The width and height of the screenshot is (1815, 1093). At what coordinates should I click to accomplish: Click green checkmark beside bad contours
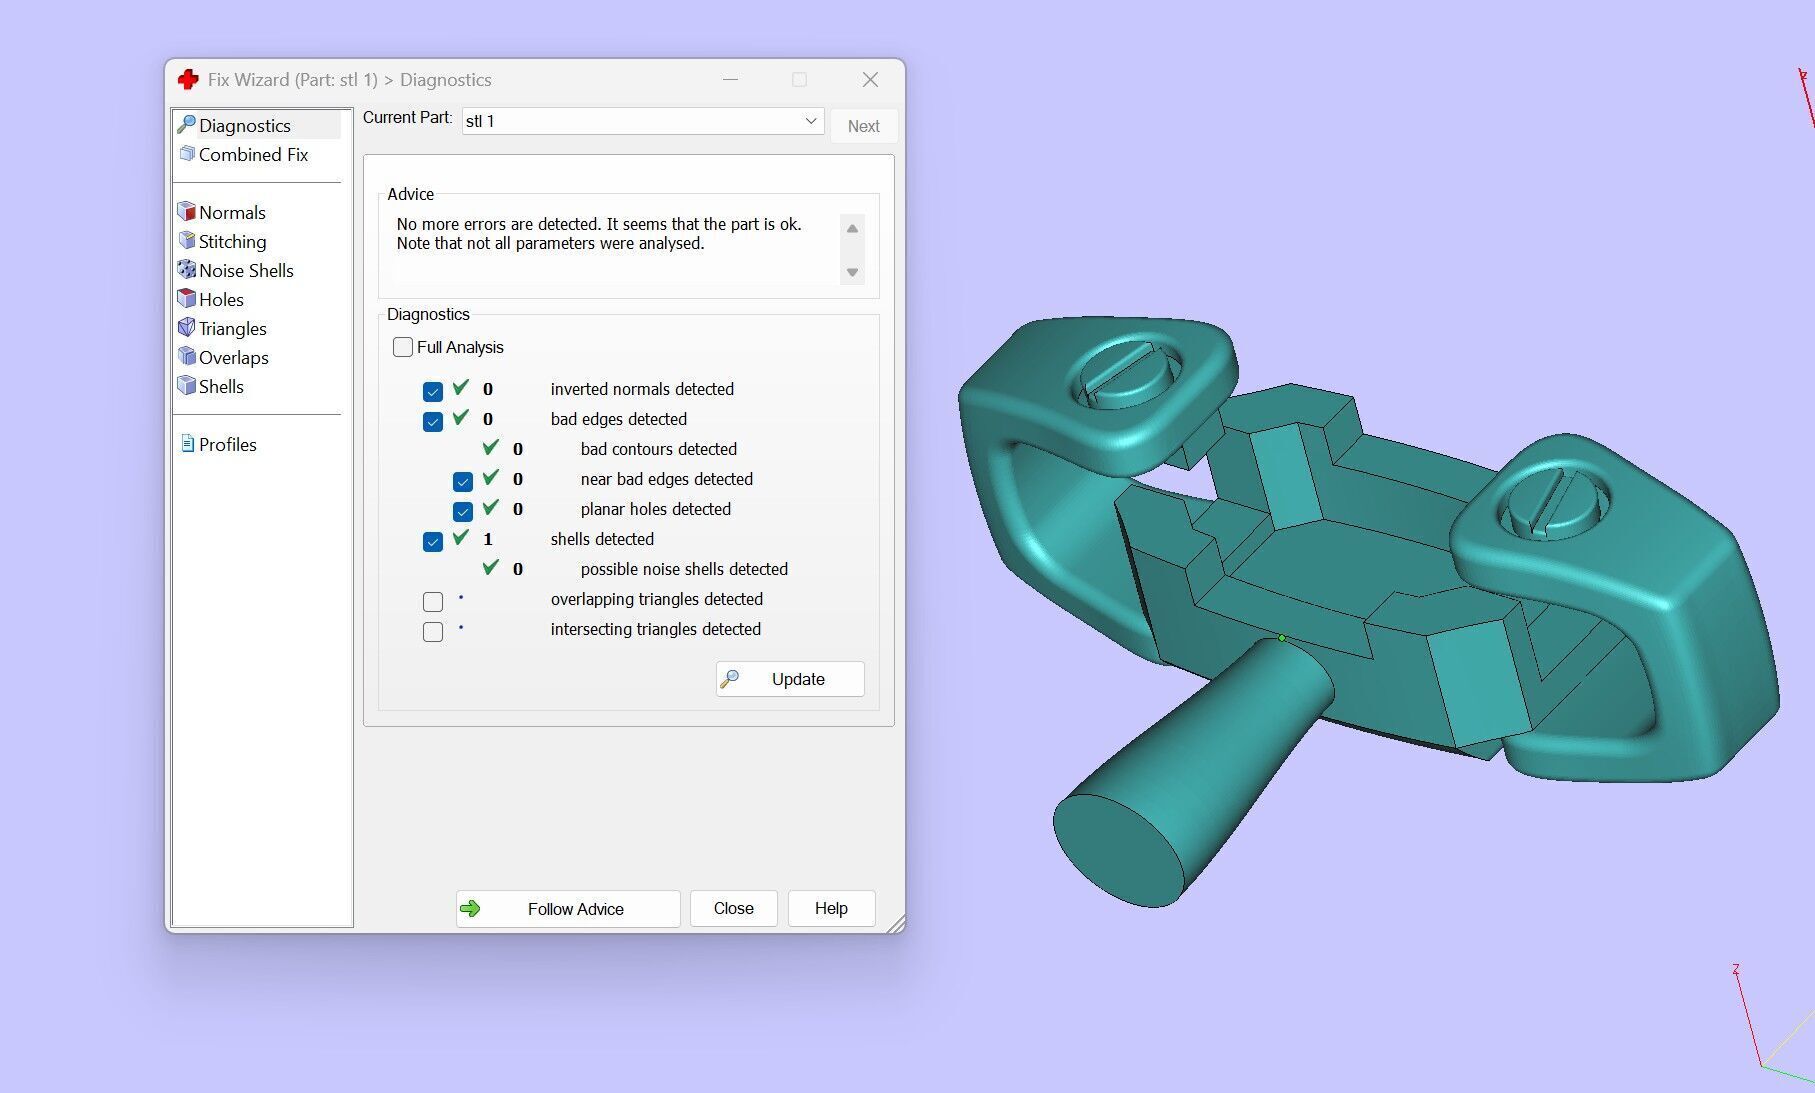[491, 448]
